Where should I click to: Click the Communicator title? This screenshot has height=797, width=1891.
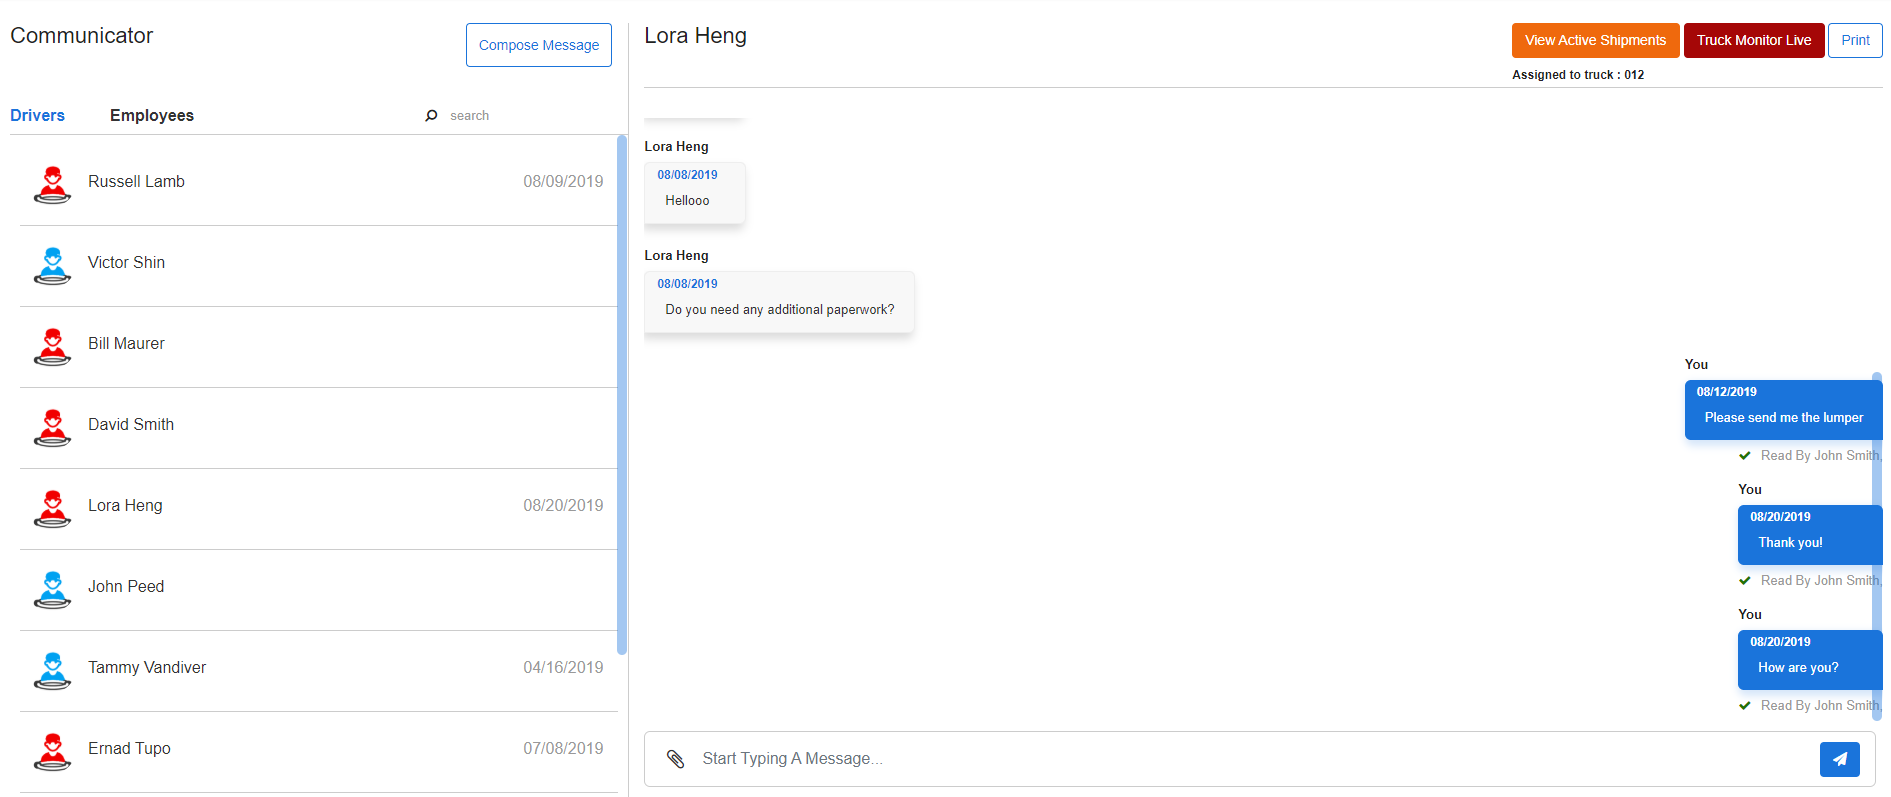coord(82,36)
